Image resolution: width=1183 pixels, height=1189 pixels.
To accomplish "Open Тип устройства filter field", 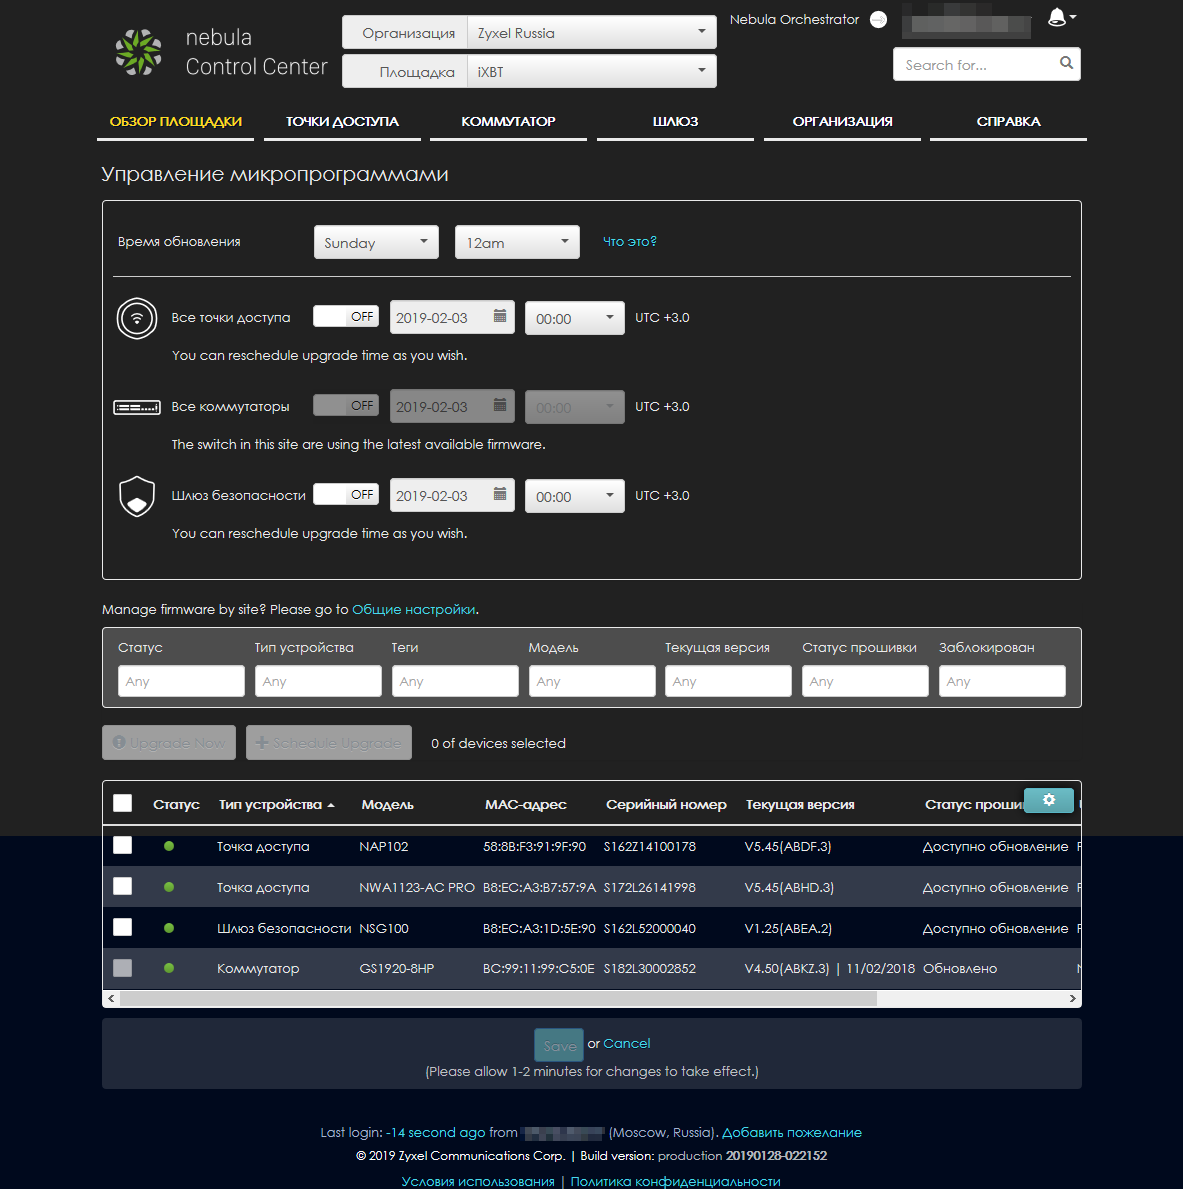I will click(x=318, y=681).
